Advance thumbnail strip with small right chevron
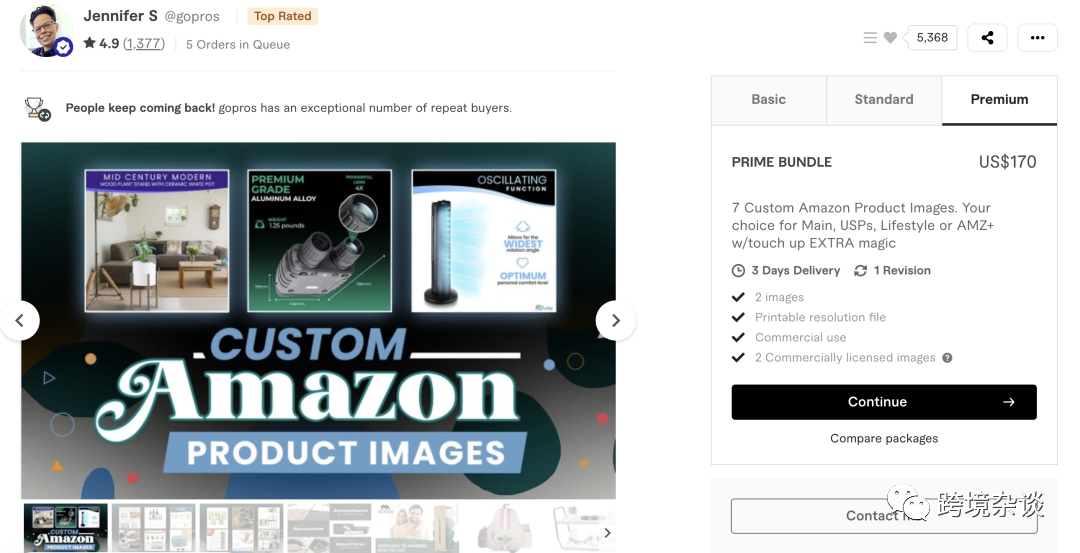 click(607, 532)
